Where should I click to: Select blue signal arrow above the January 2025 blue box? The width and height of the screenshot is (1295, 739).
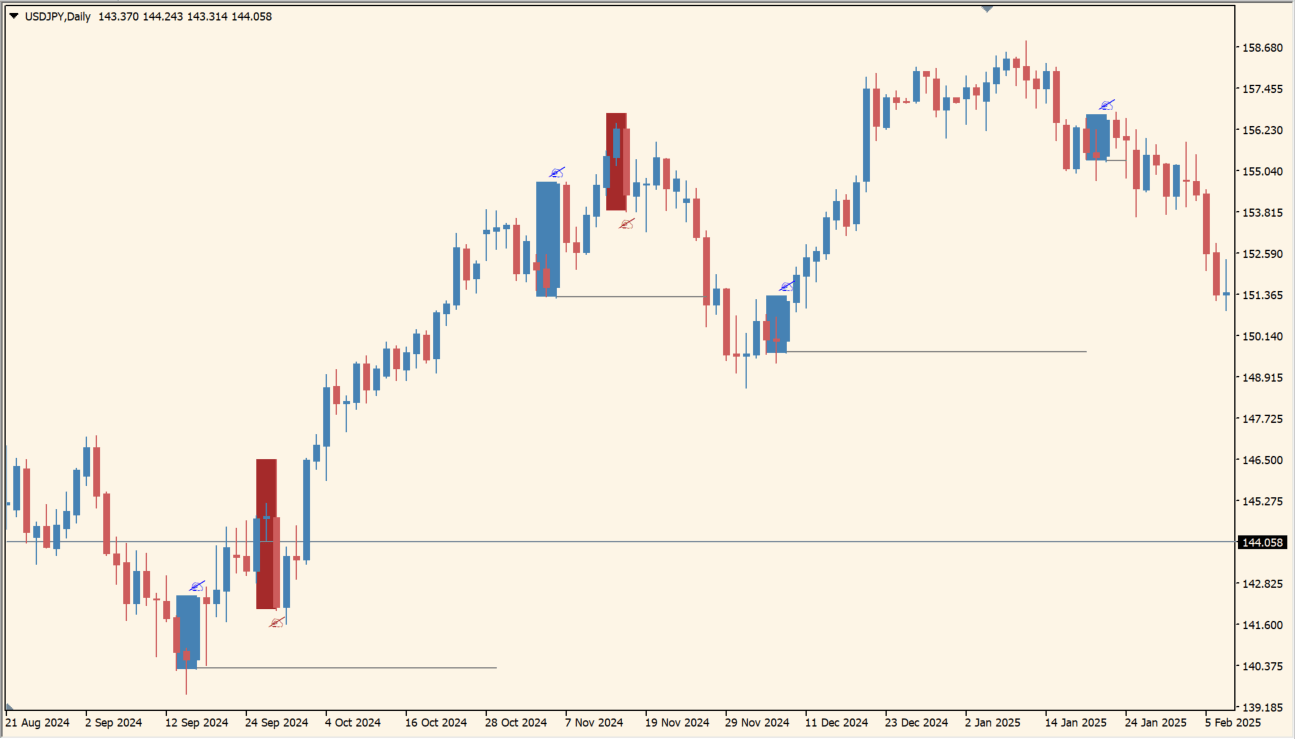click(1106, 105)
